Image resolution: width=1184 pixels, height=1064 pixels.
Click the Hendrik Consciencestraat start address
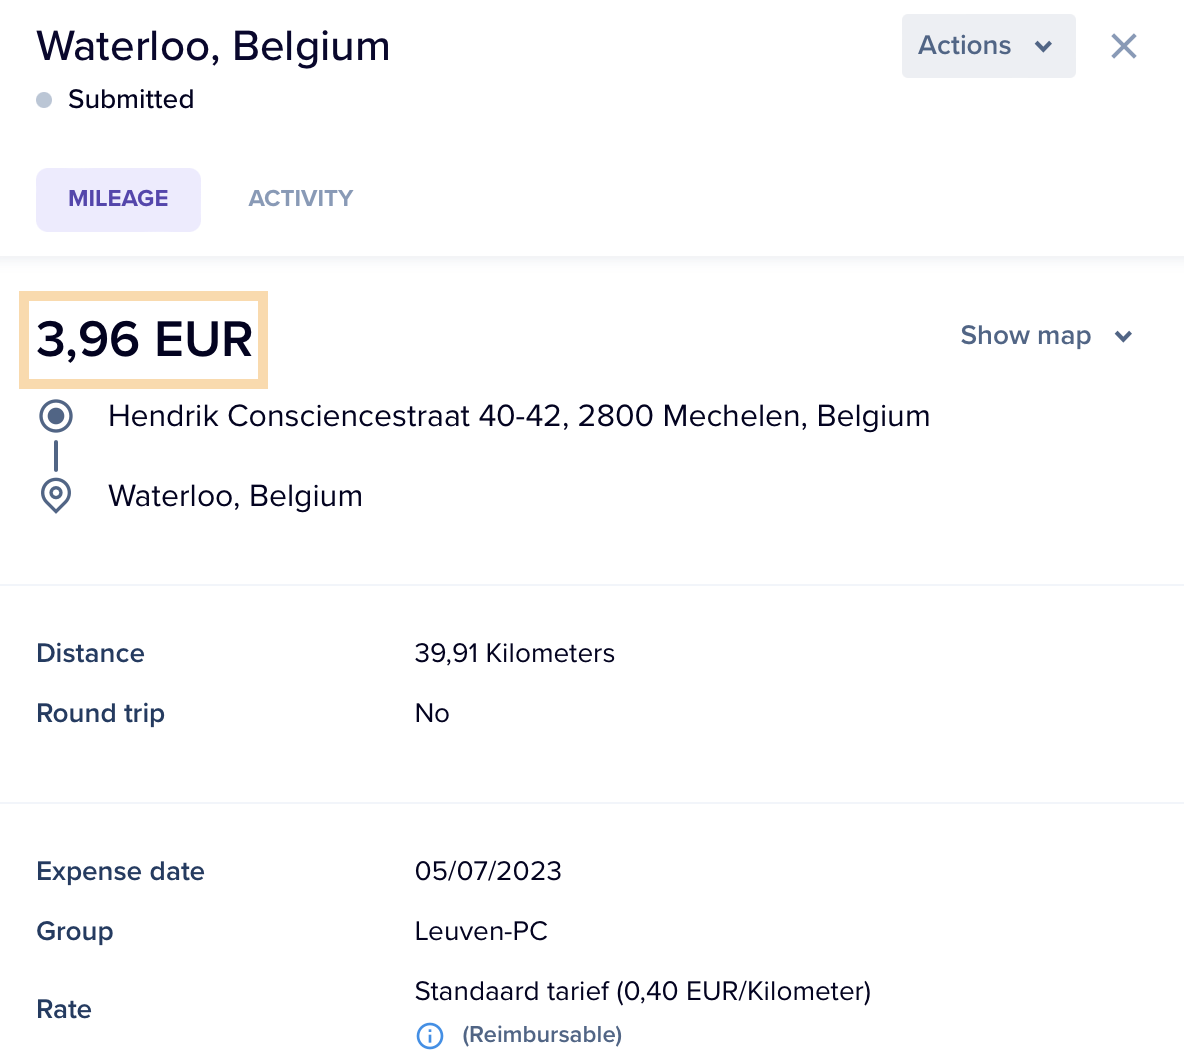tap(519, 416)
